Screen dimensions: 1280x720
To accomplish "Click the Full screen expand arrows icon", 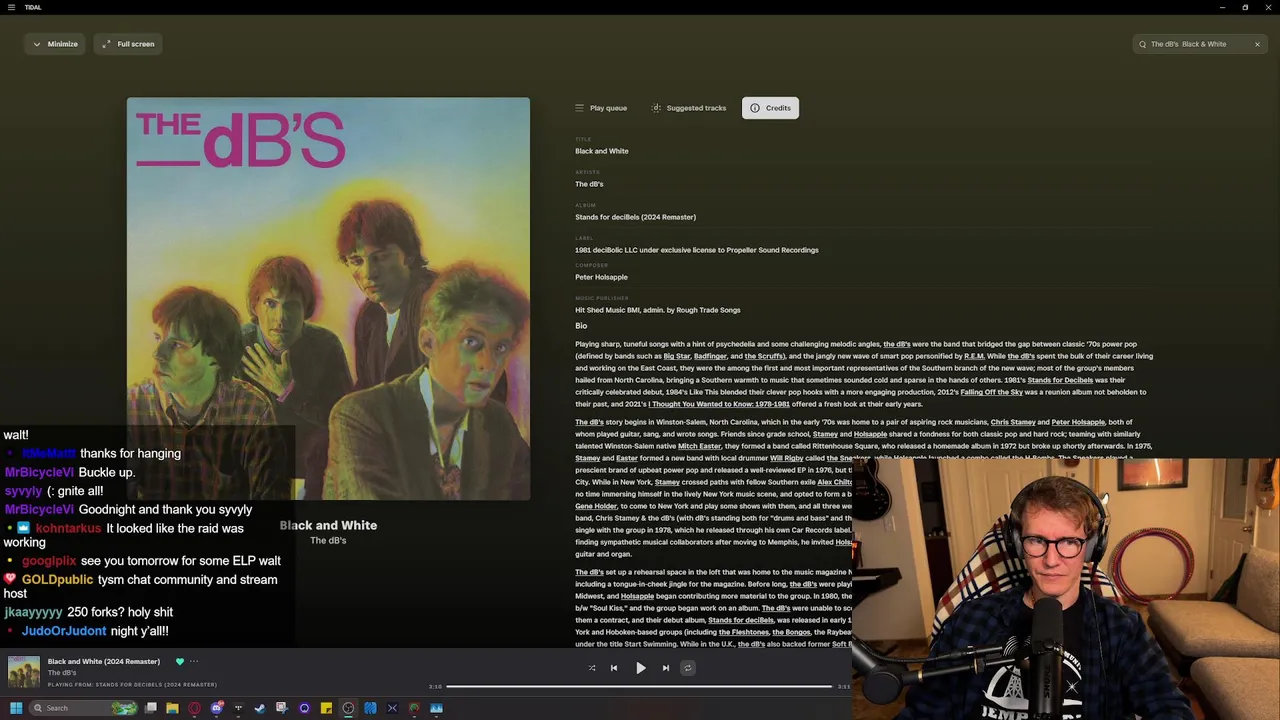I will (106, 44).
